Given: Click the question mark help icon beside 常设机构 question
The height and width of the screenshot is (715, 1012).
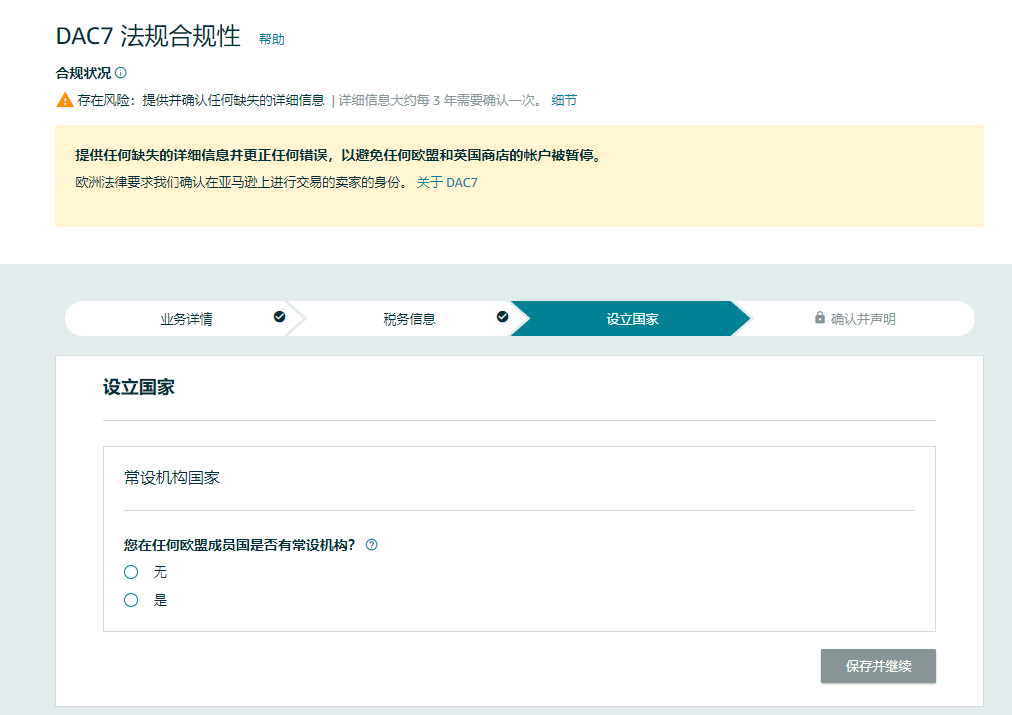Looking at the screenshot, I should coord(371,545).
